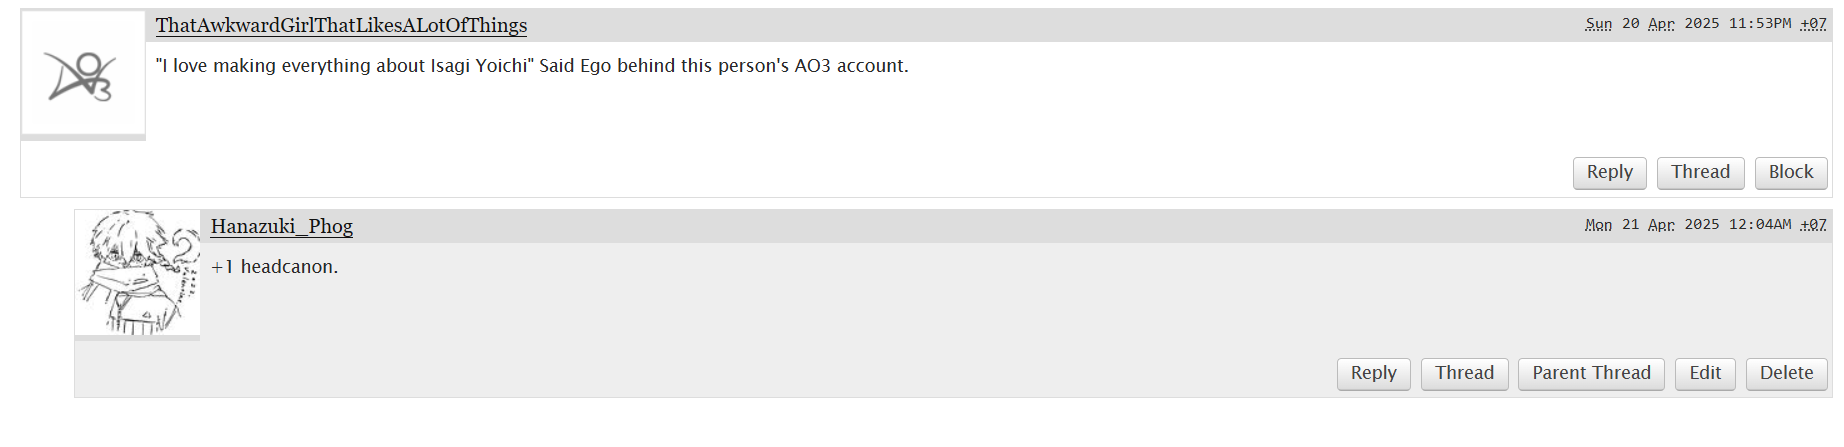View Thread of Hanazuki_Phog's comment
This screenshot has width=1844, height=447.
coord(1464,373)
